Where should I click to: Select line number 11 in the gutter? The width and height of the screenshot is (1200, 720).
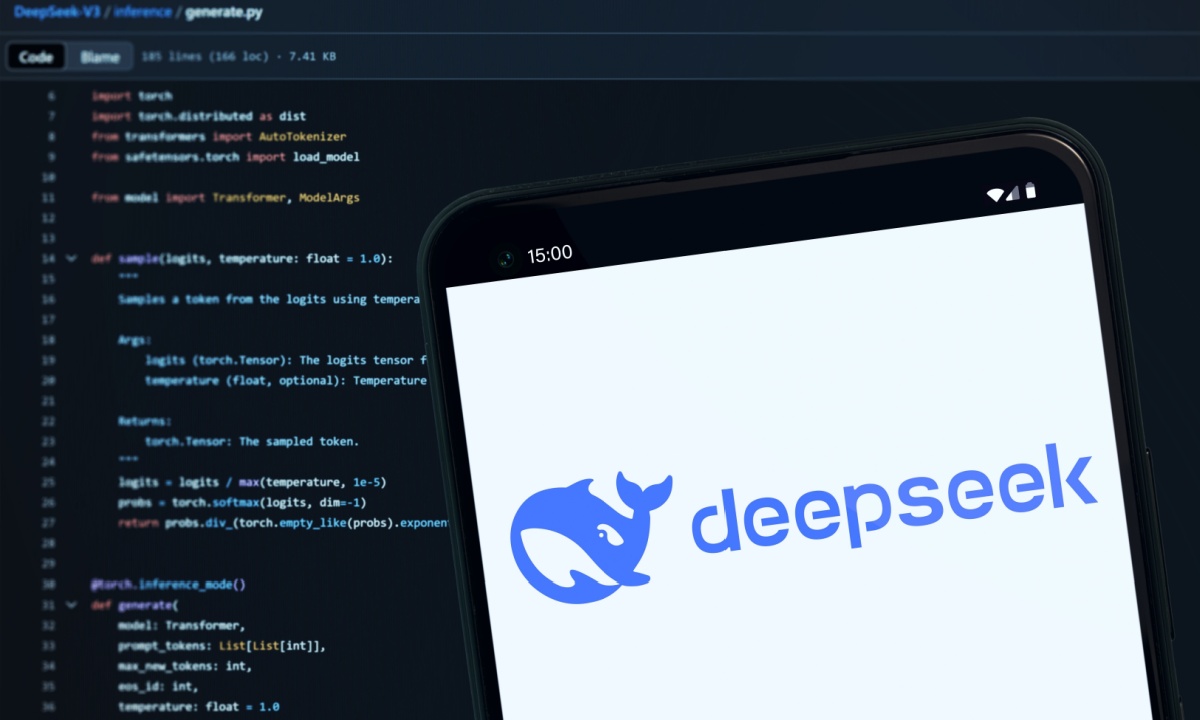[x=49, y=198]
